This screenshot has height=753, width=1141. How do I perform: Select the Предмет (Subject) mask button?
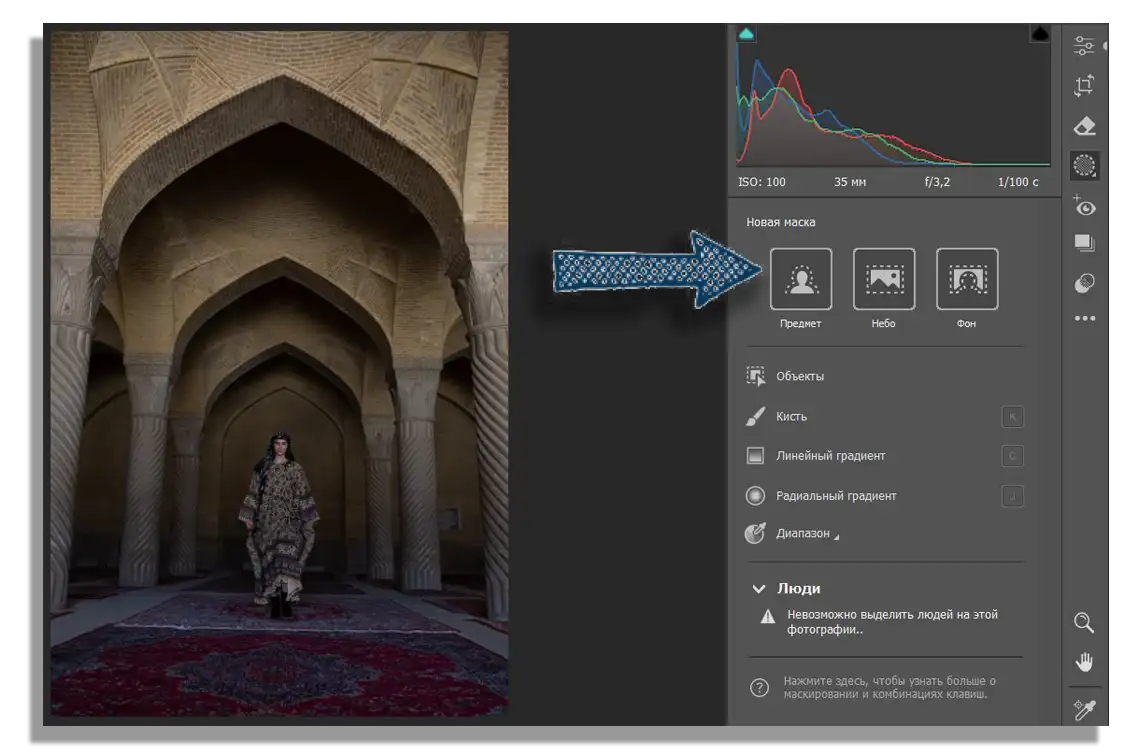click(800, 279)
